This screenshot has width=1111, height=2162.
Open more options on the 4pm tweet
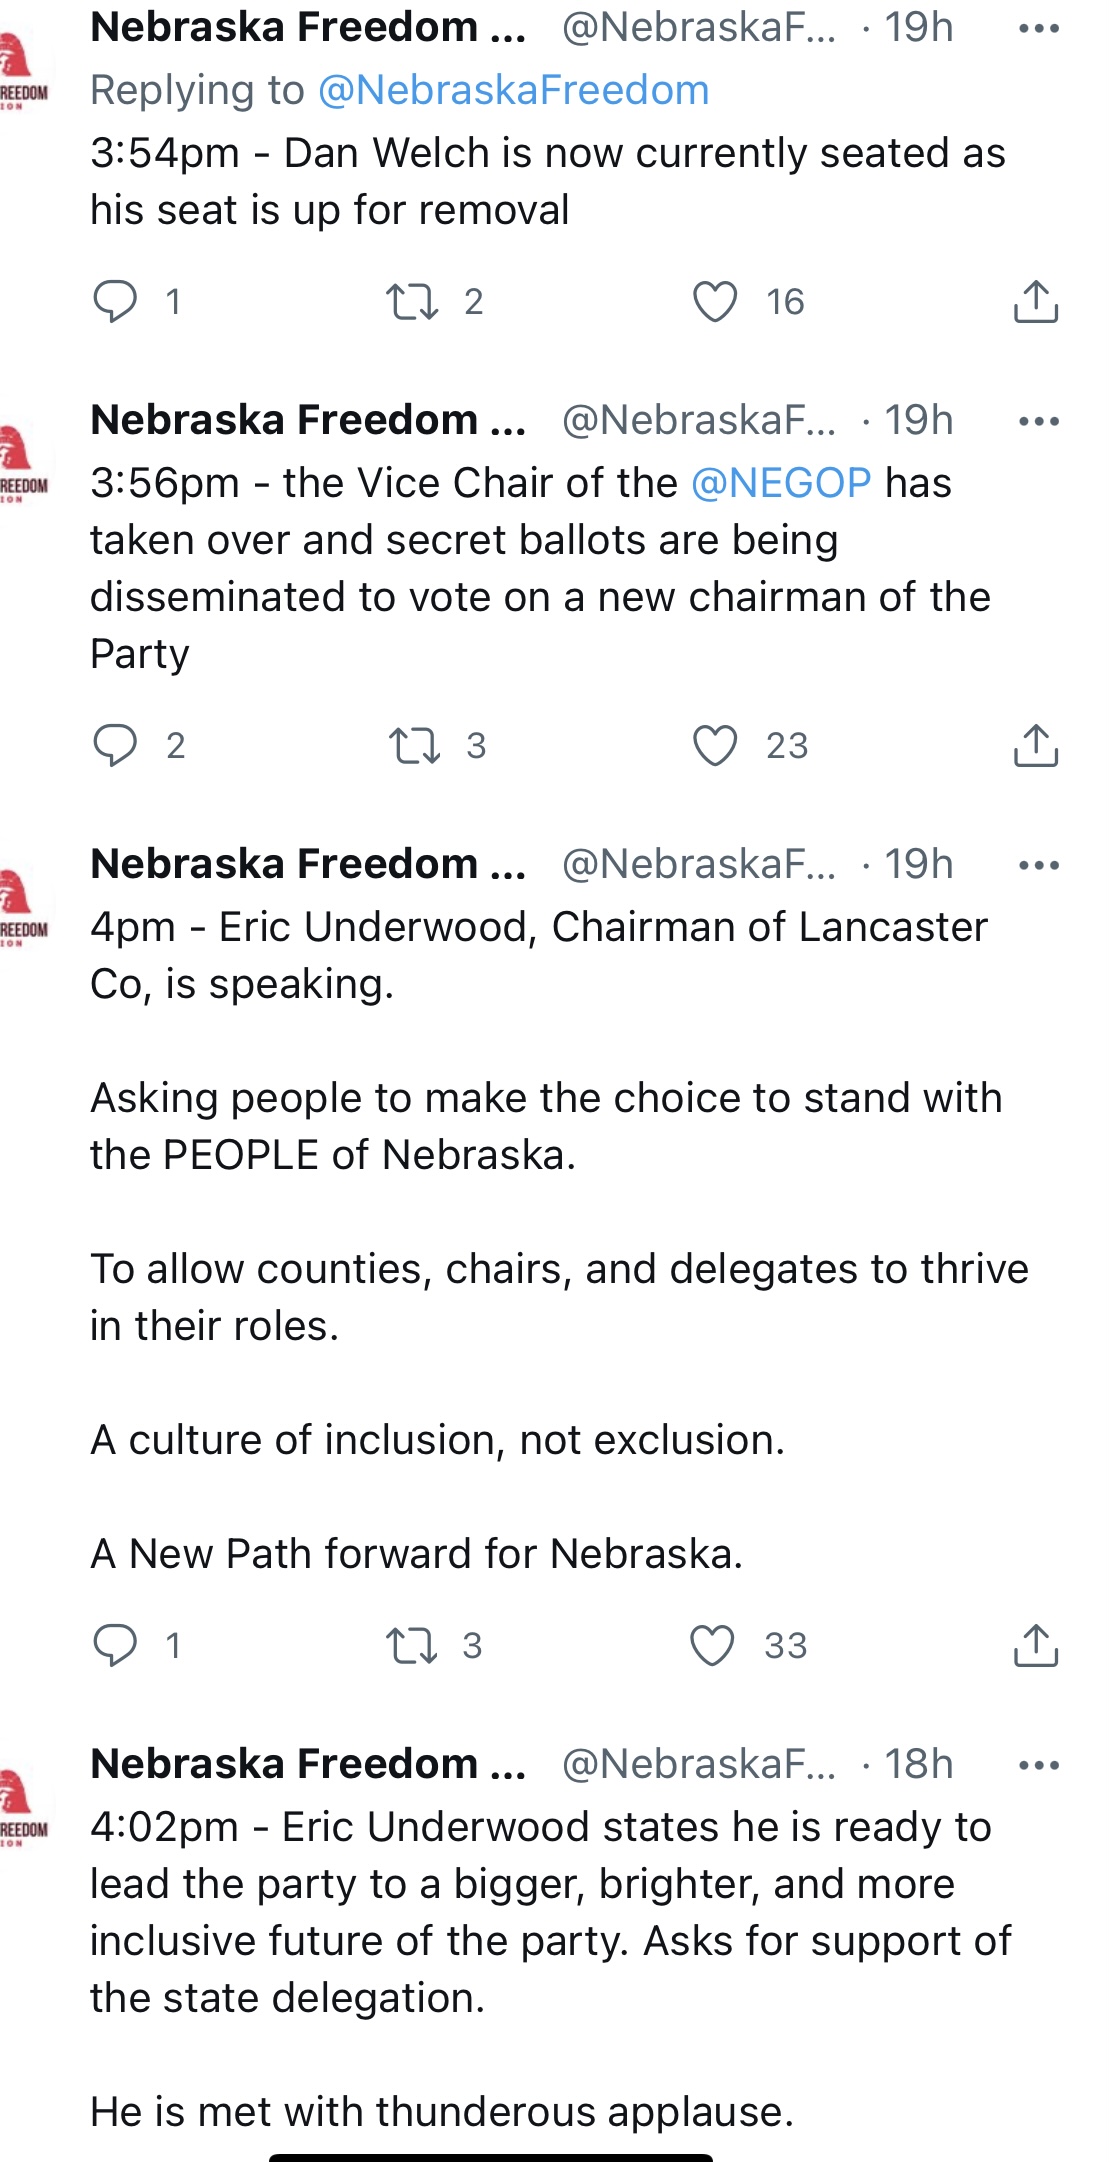tap(1038, 865)
